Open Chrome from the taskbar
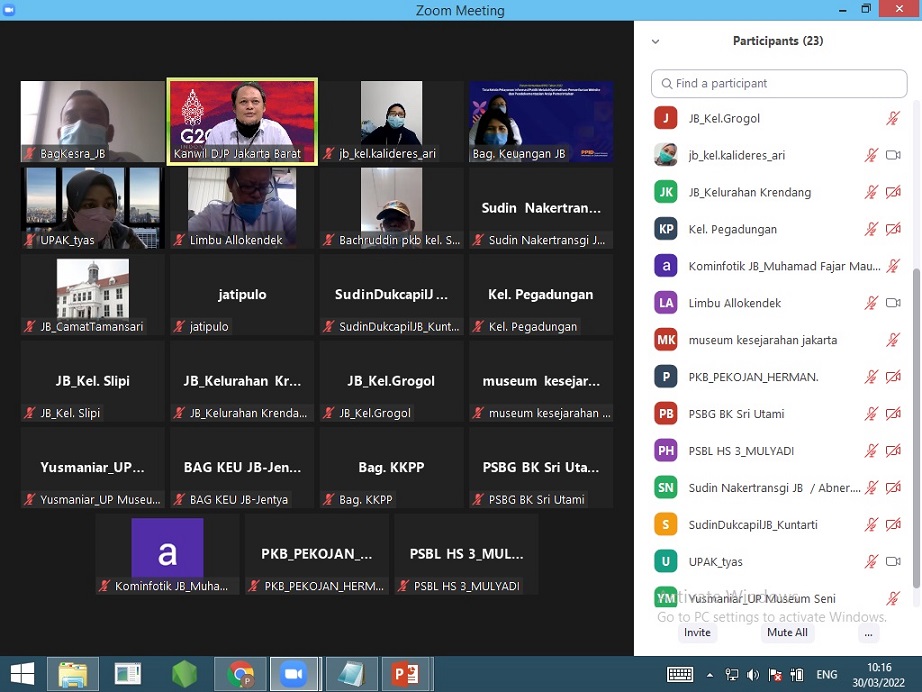The height and width of the screenshot is (692, 922). coord(241,674)
